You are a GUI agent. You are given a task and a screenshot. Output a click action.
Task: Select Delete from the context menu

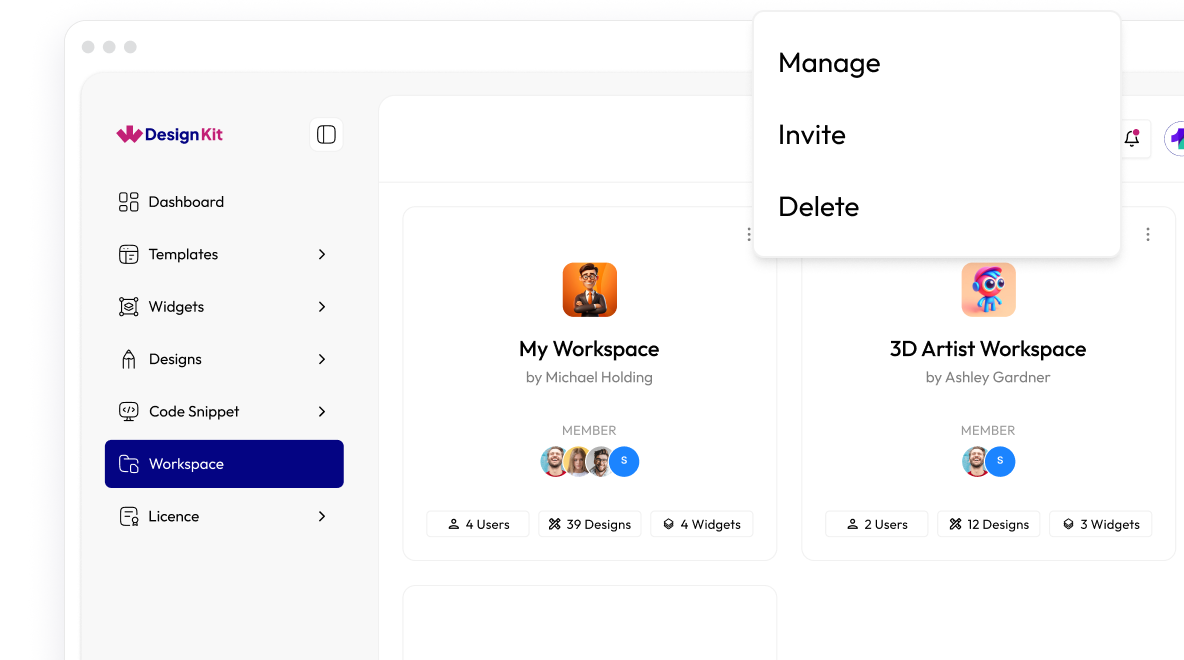[x=818, y=207]
